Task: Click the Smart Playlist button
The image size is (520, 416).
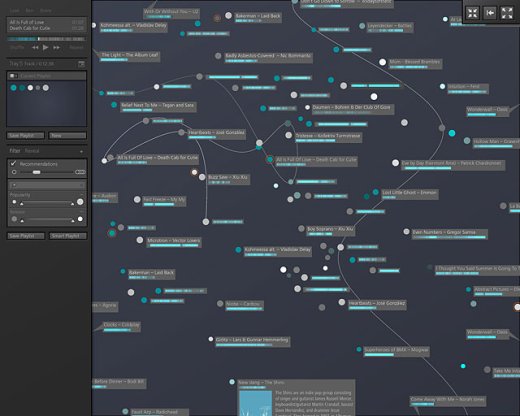Action: 68,236
